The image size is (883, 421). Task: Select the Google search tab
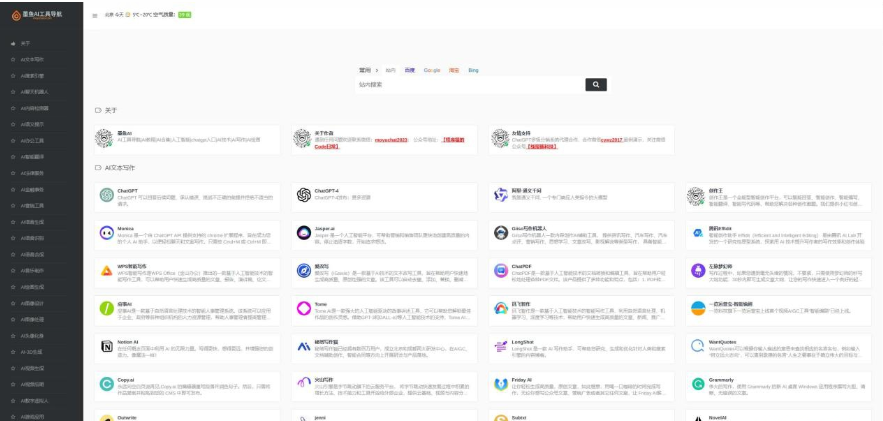[432, 70]
